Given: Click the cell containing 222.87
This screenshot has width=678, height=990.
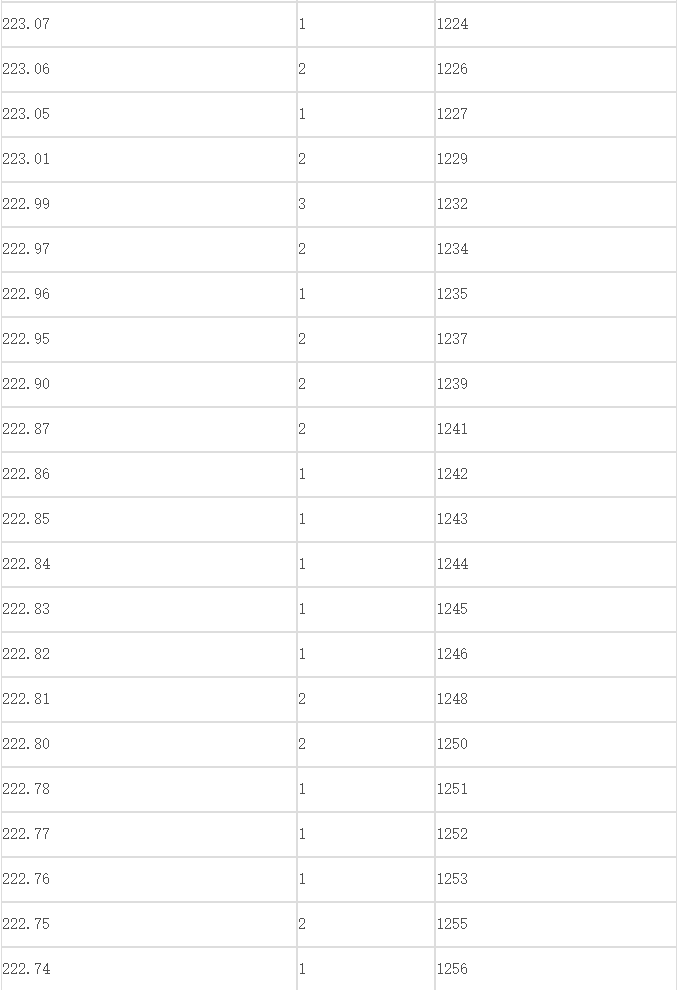Looking at the screenshot, I should 149,429.
